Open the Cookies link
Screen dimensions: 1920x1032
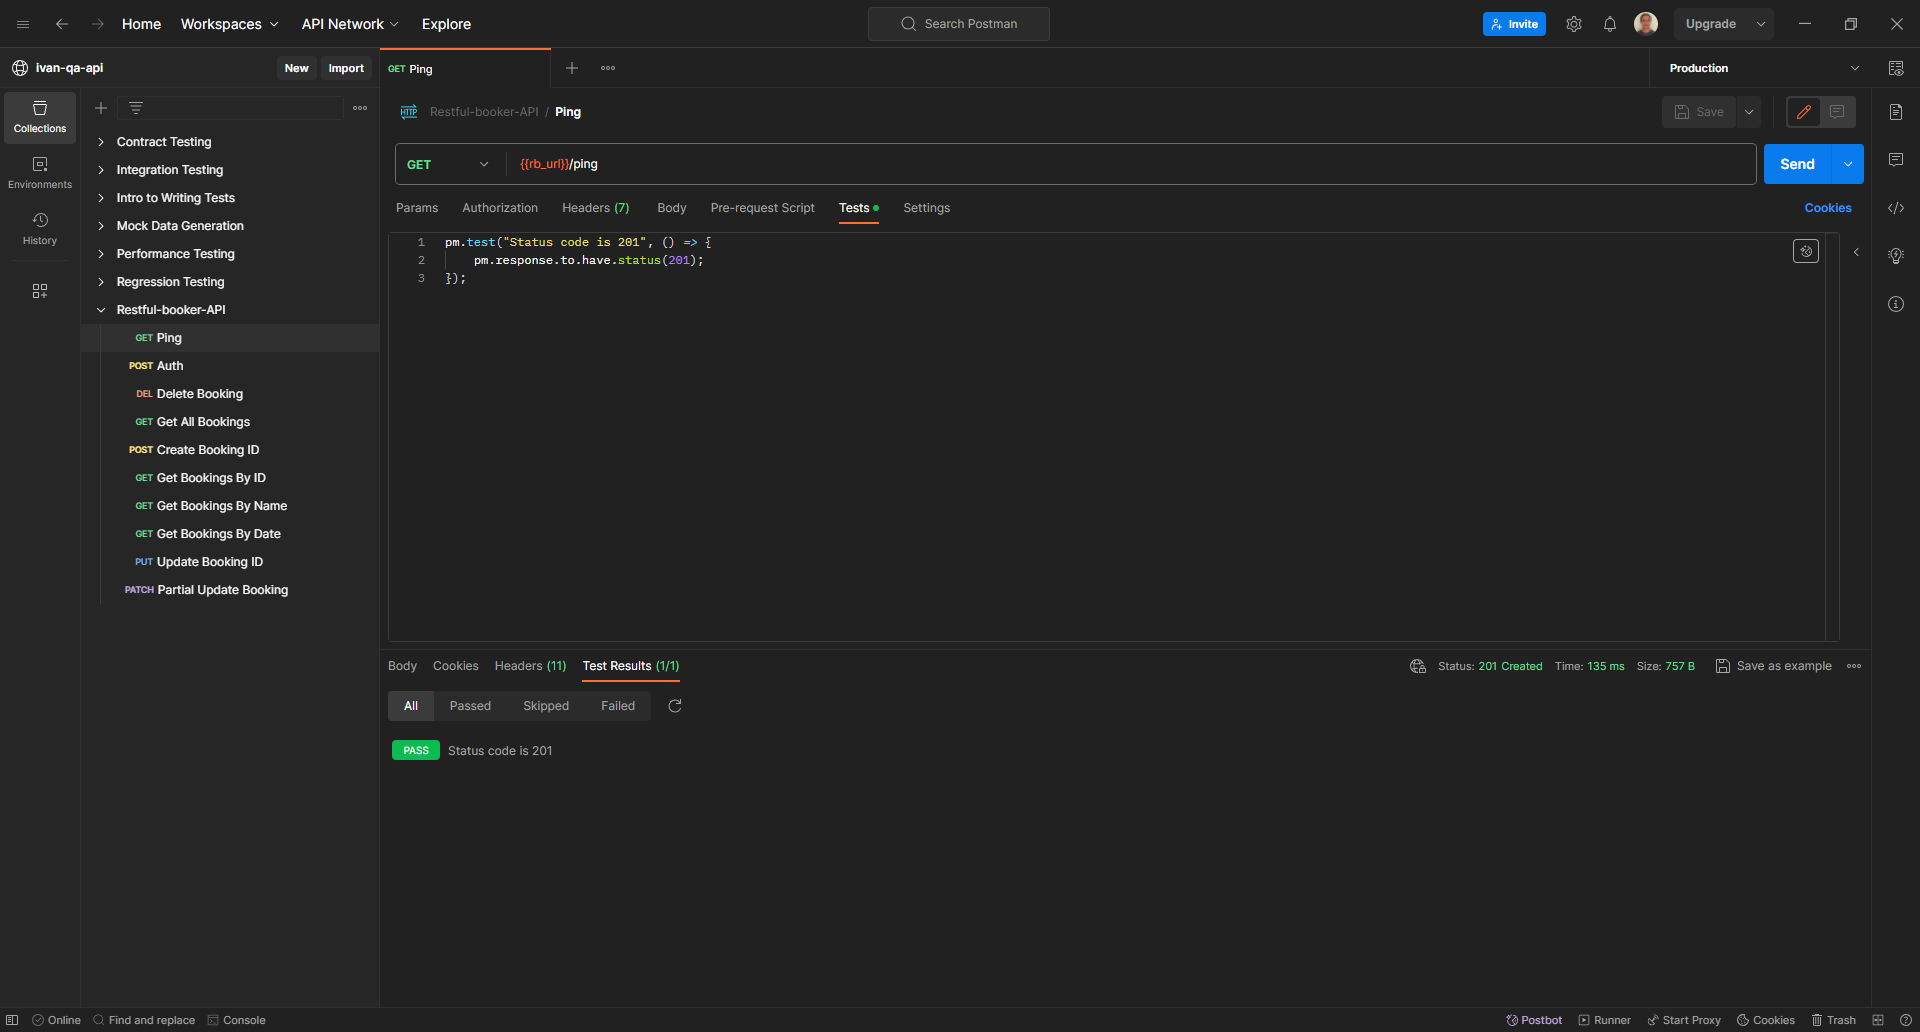1828,208
